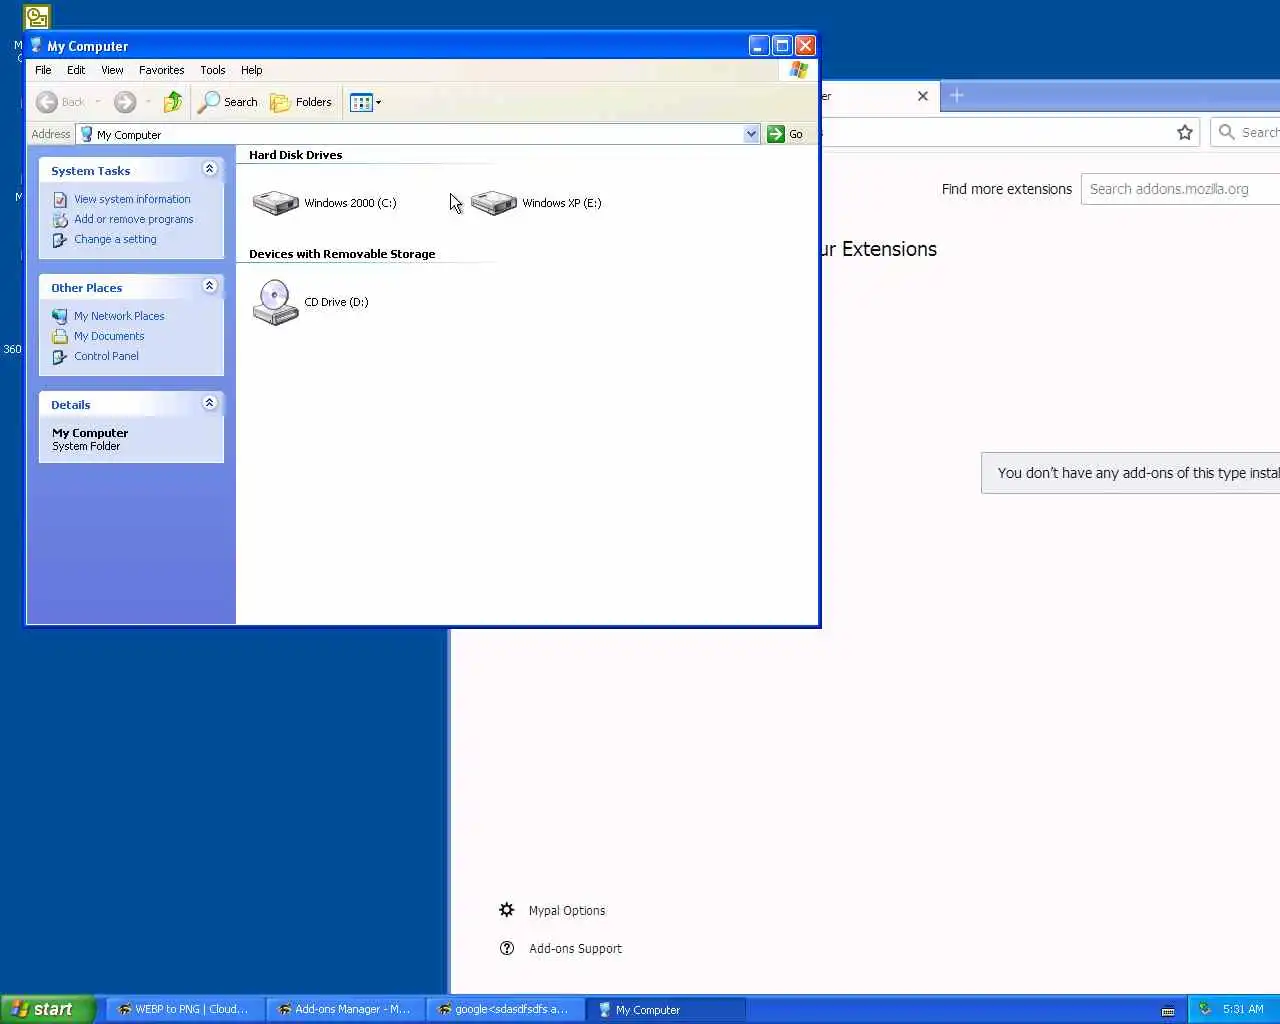1280x1024 pixels.
Task: Open the Windows XP (E:) drive icon
Action: 493,203
